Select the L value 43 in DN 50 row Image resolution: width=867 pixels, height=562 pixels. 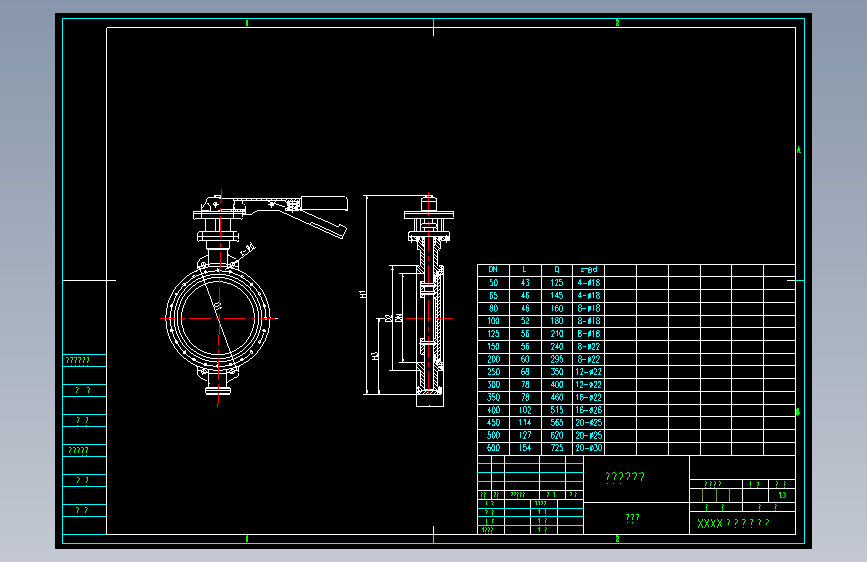coord(525,283)
